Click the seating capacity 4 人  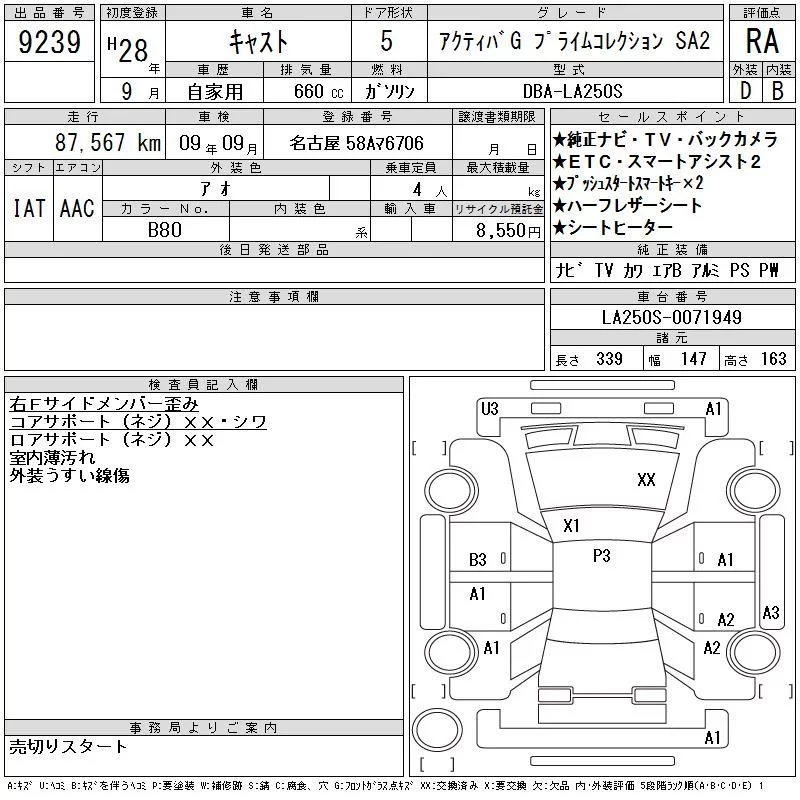pyautogui.click(x=430, y=190)
